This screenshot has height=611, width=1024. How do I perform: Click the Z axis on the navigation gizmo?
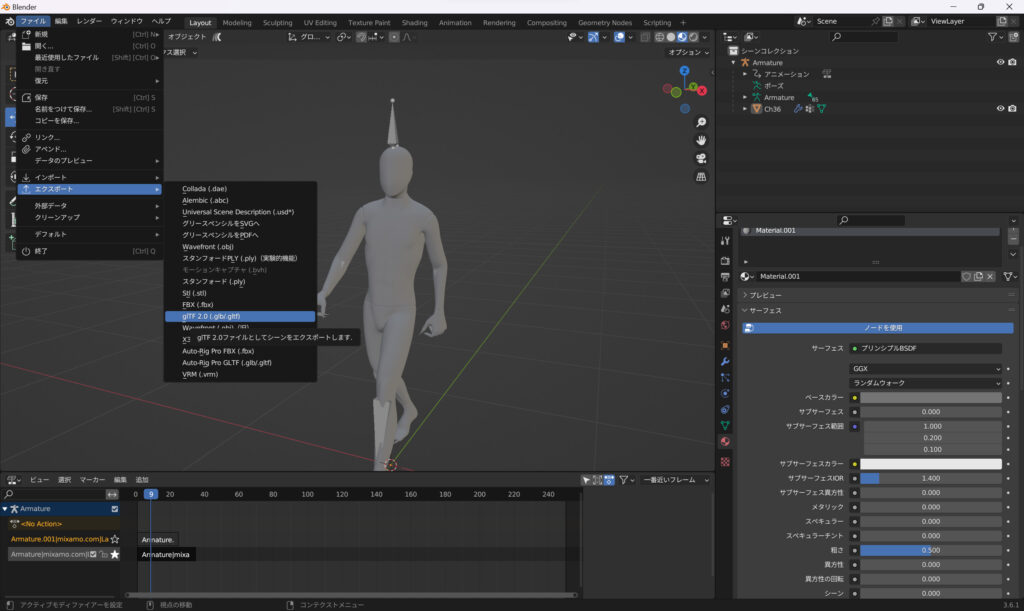pyautogui.click(x=684, y=72)
